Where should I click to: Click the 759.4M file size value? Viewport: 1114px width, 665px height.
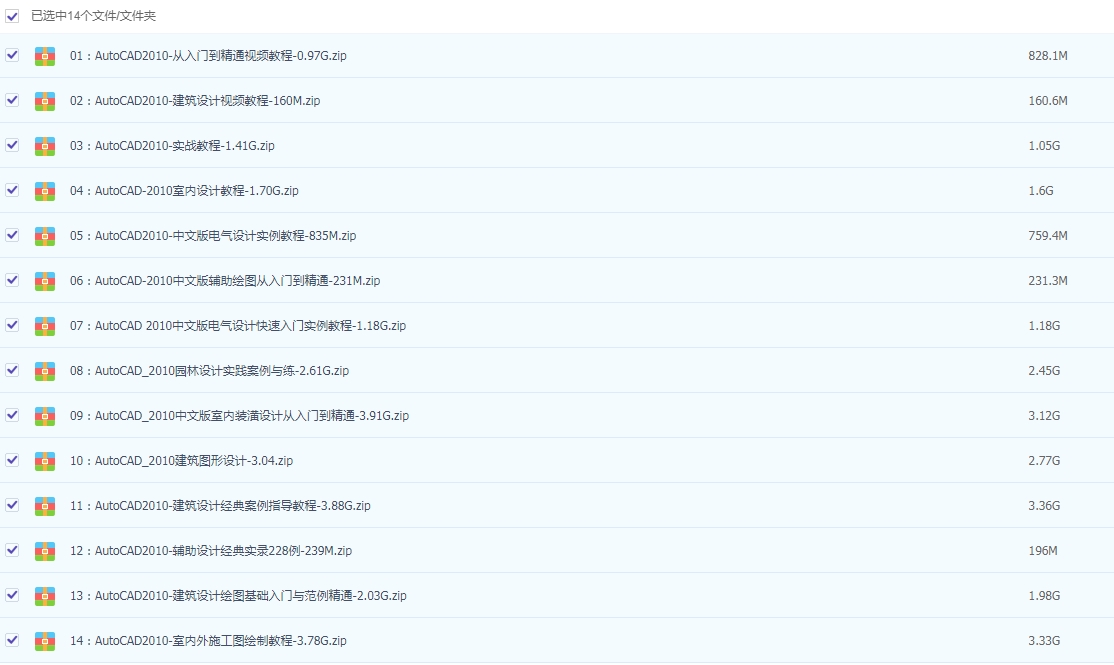coord(1048,236)
